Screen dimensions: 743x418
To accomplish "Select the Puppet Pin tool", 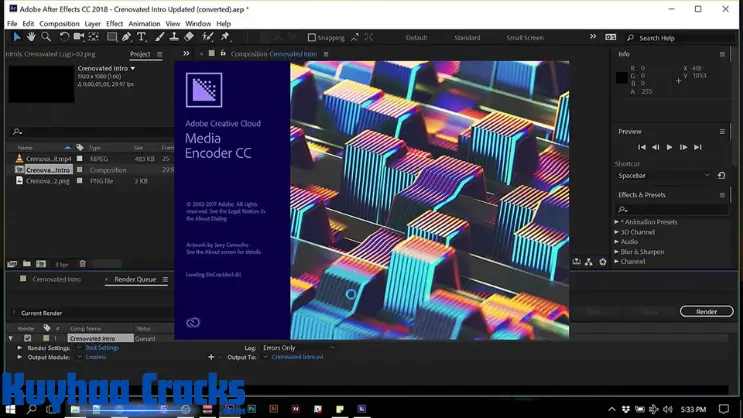I will [225, 37].
